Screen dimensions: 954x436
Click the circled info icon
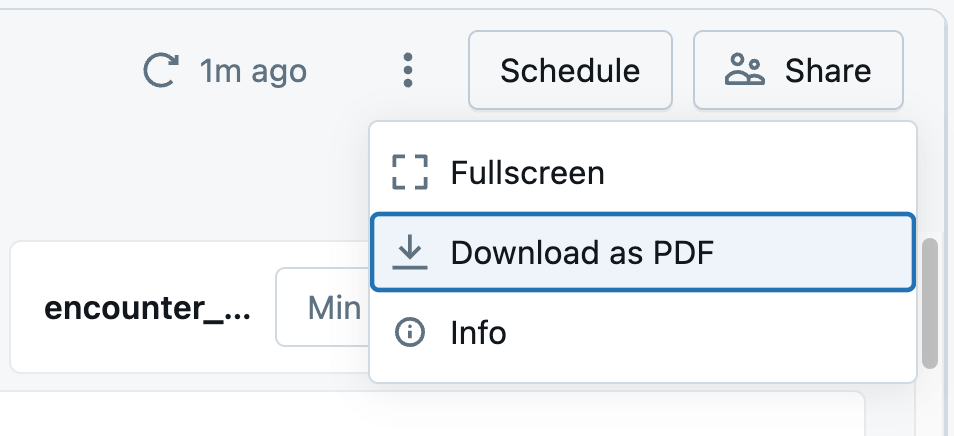(409, 332)
